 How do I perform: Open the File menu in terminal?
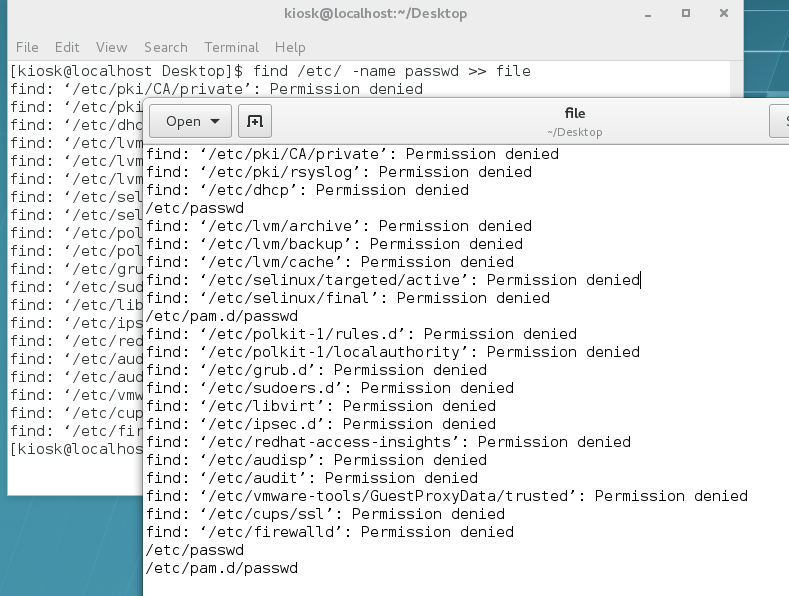[27, 47]
